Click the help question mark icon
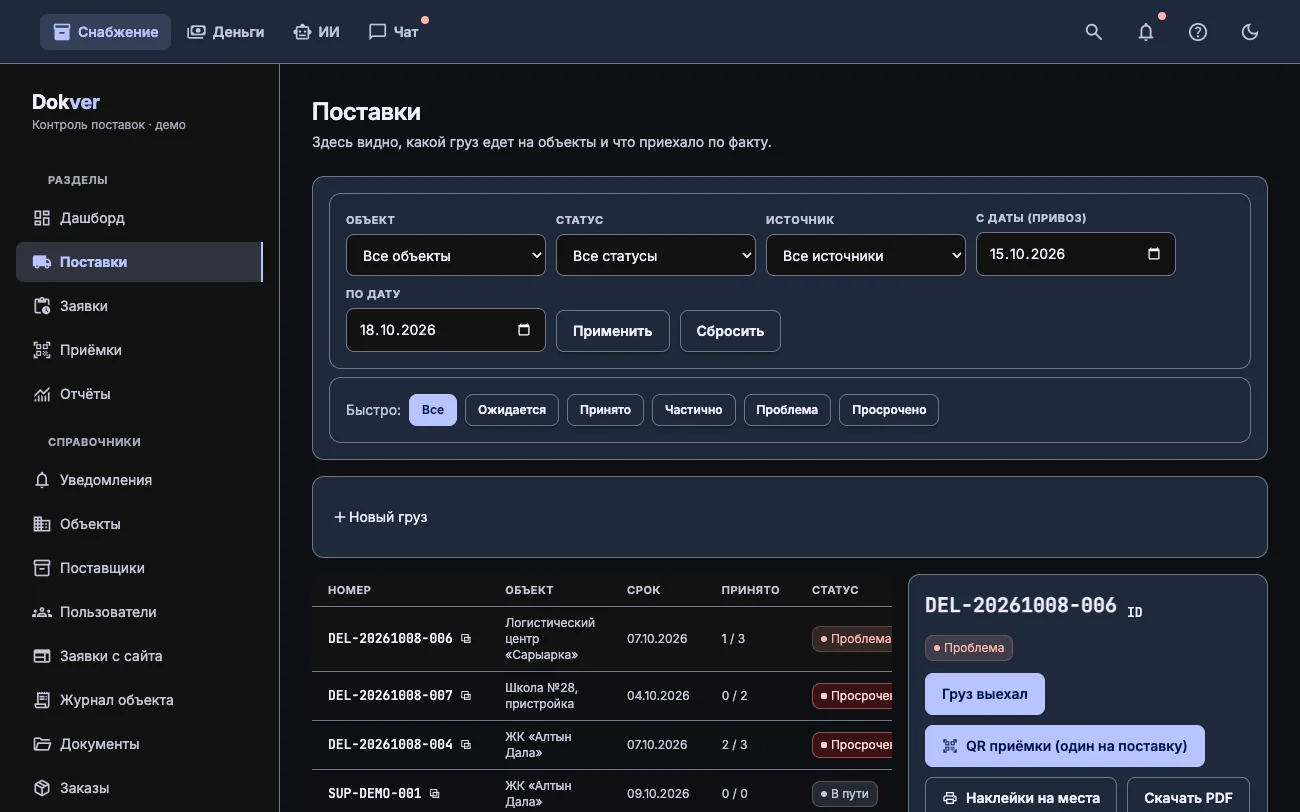This screenshot has height=812, width=1300. coord(1198,32)
